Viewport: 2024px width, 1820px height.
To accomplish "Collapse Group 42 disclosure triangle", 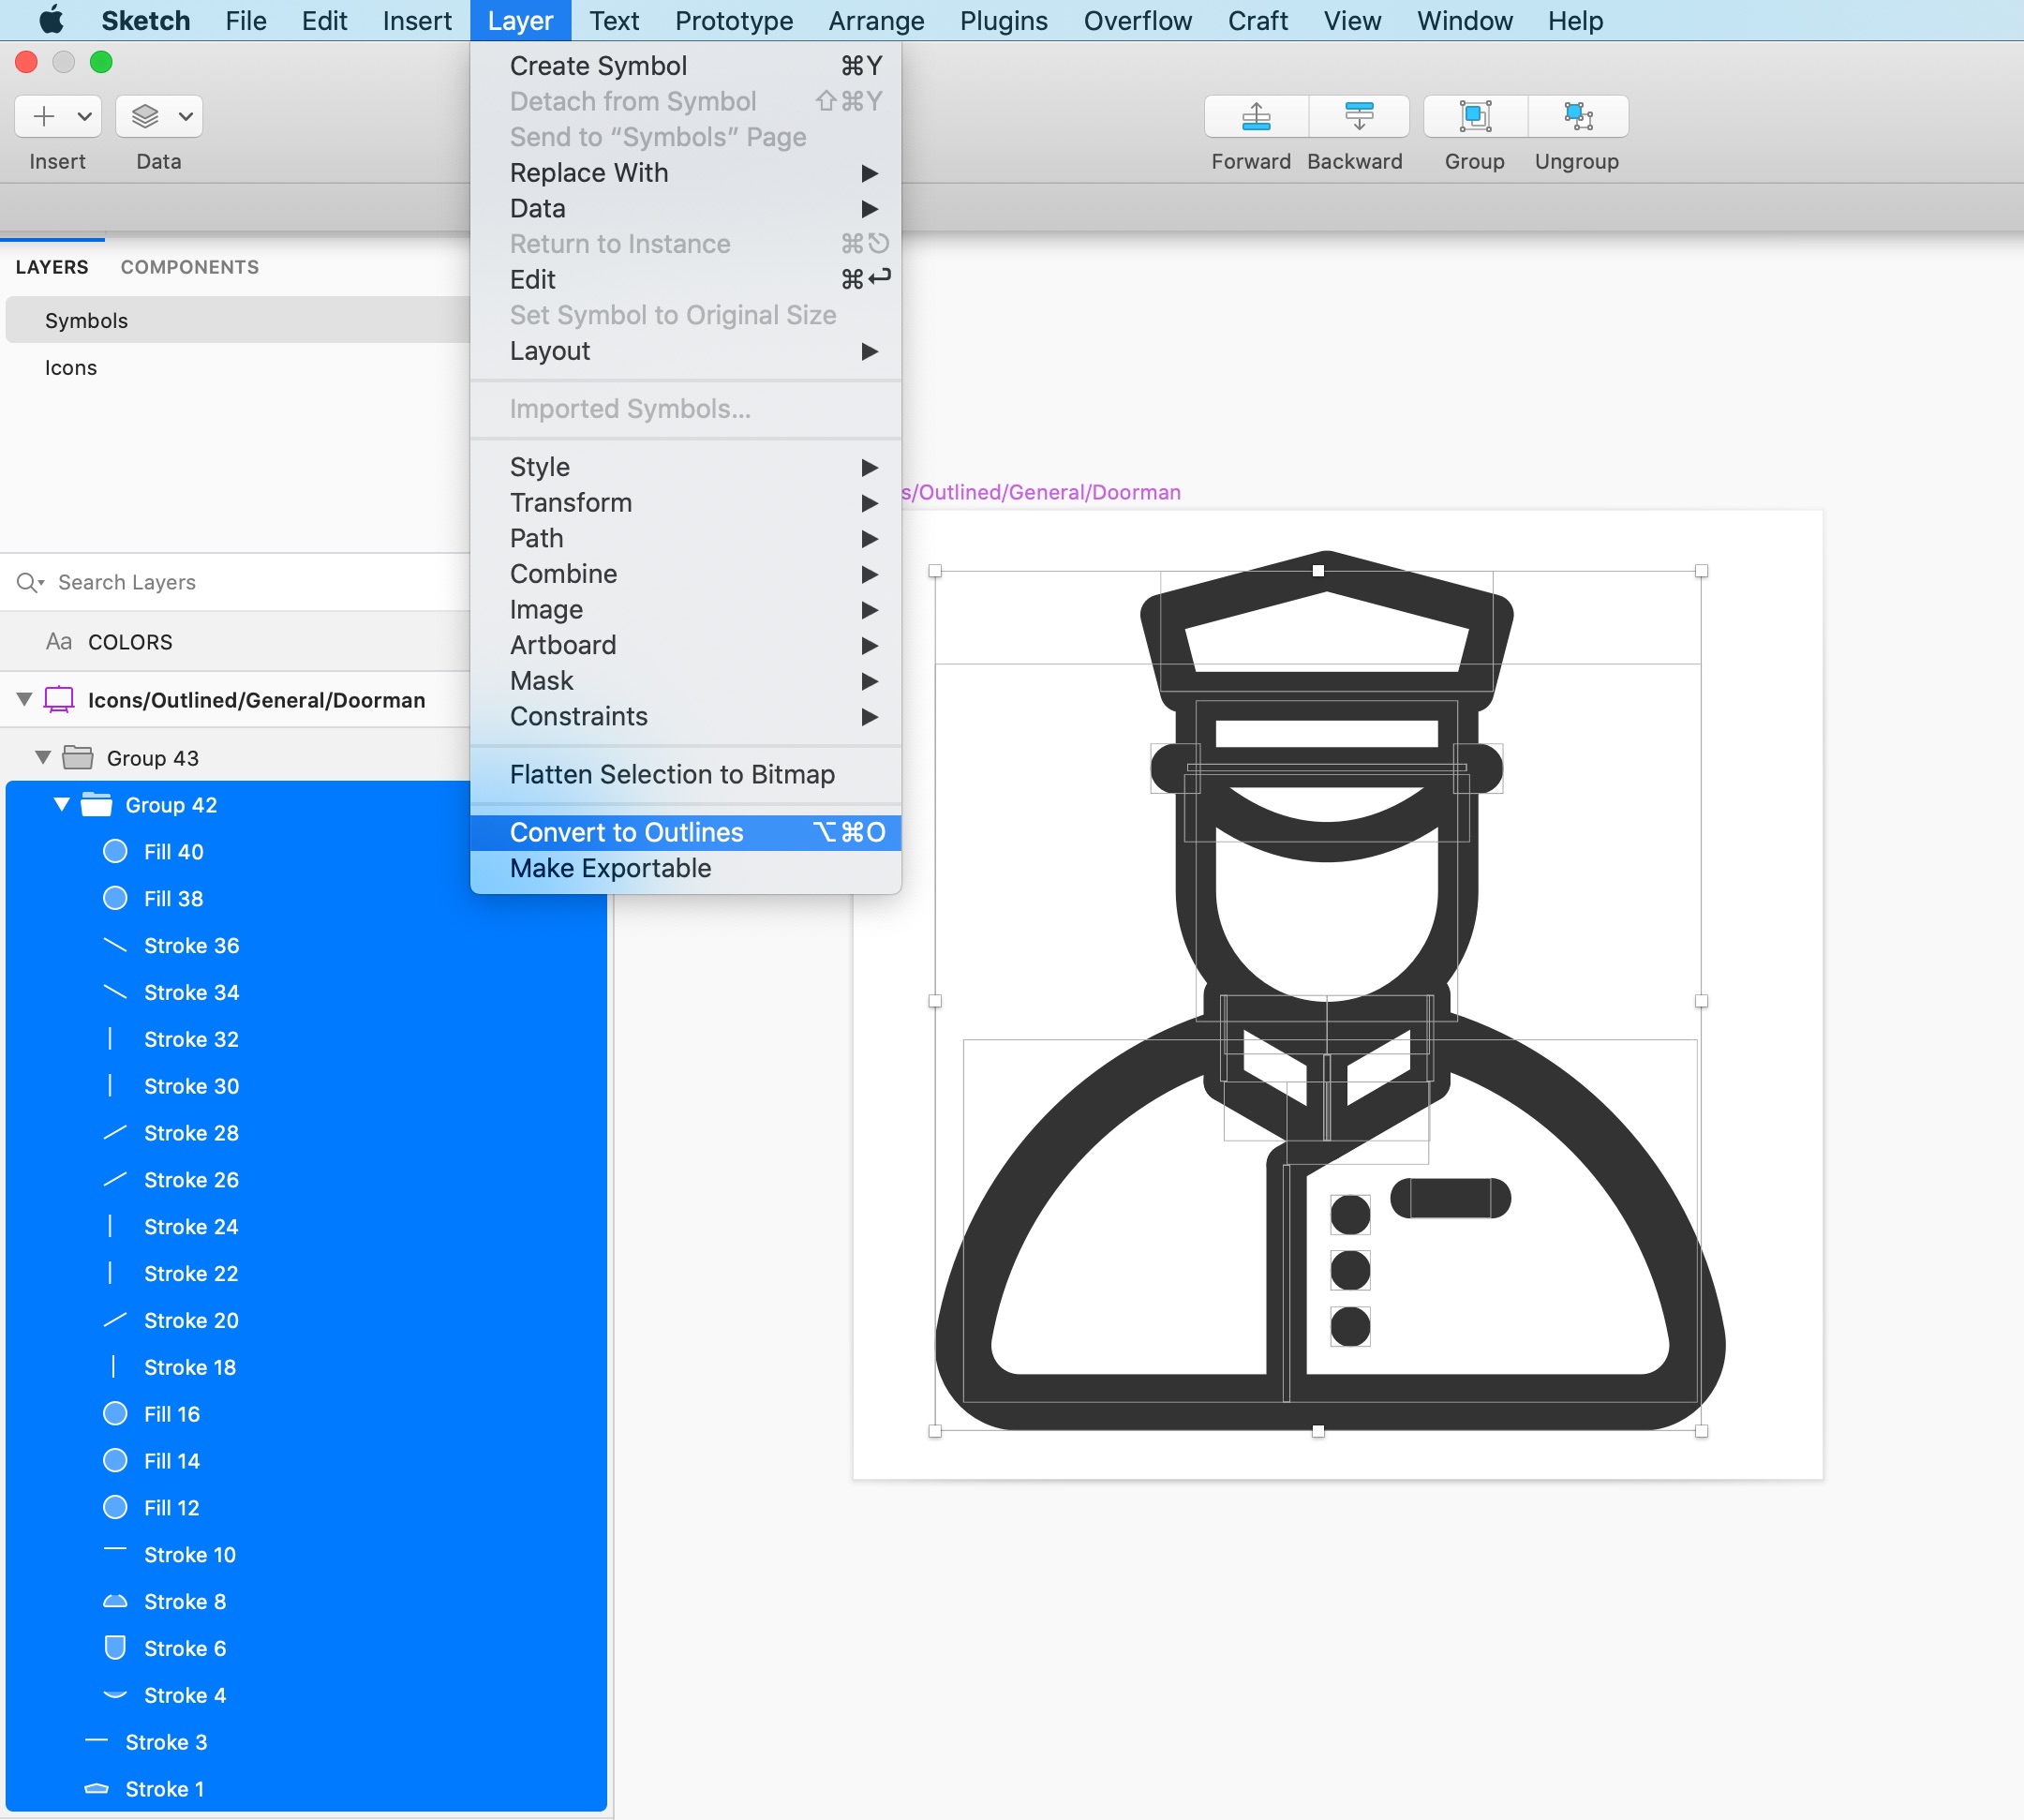I will tap(62, 805).
